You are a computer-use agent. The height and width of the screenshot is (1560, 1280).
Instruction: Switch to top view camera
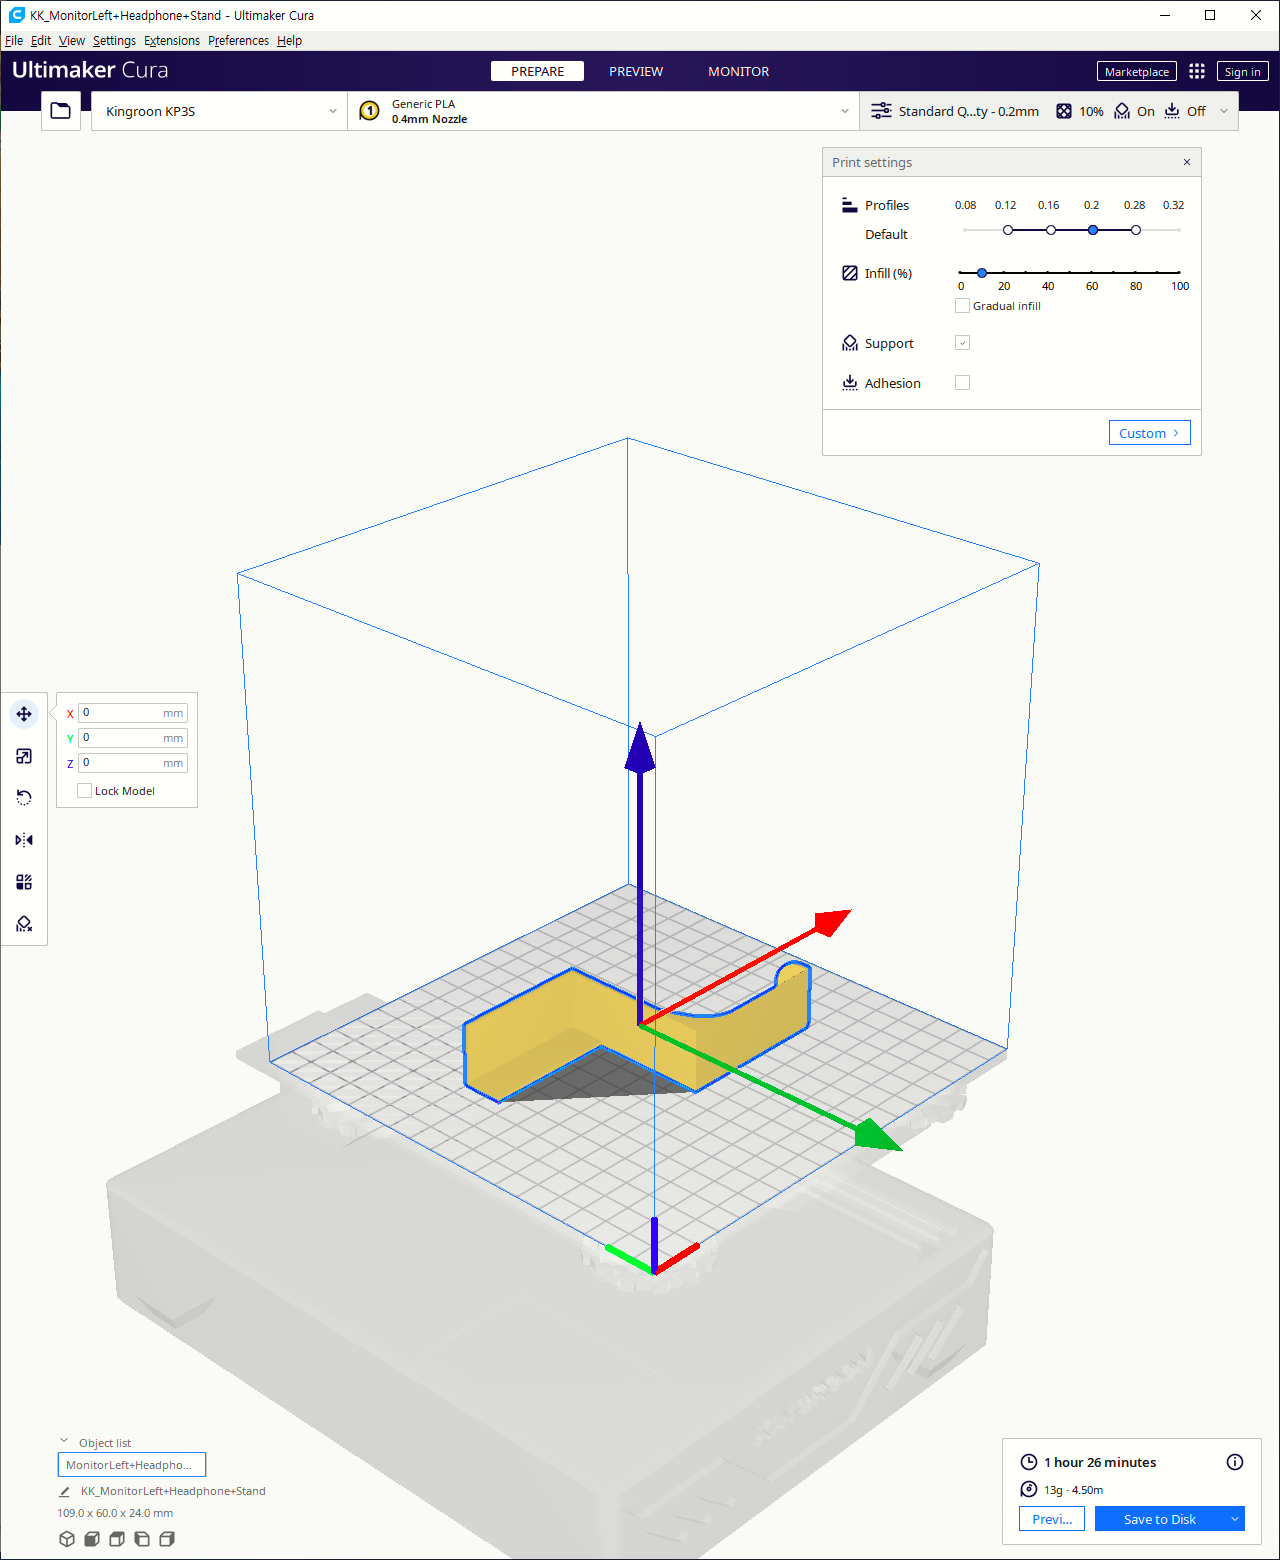(x=117, y=1539)
